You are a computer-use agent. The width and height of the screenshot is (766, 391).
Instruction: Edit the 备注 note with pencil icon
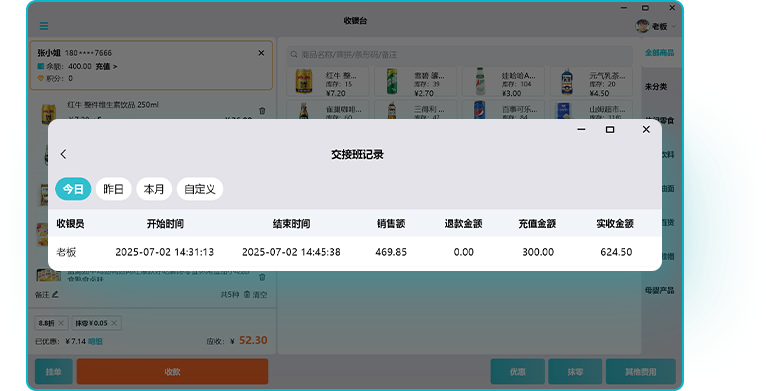click(55, 294)
